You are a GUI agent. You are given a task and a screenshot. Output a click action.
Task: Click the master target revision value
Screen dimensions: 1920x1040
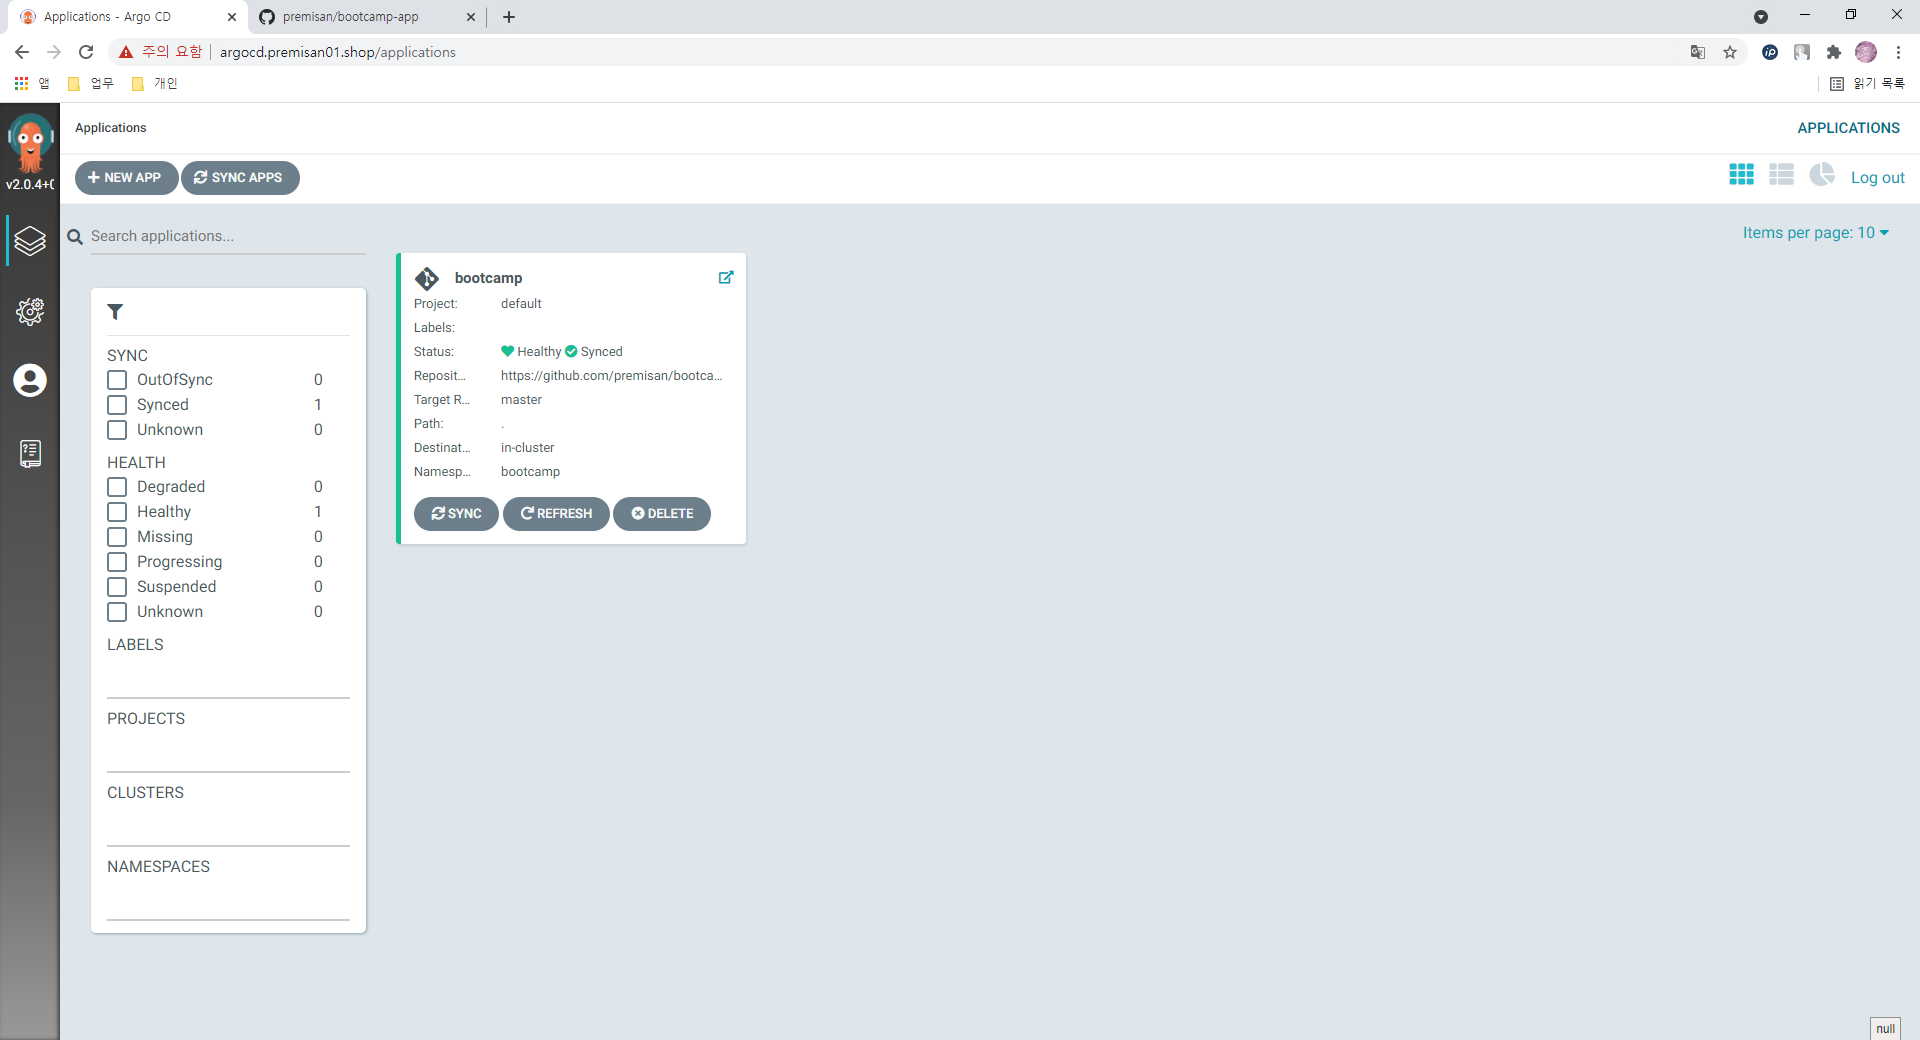(521, 400)
